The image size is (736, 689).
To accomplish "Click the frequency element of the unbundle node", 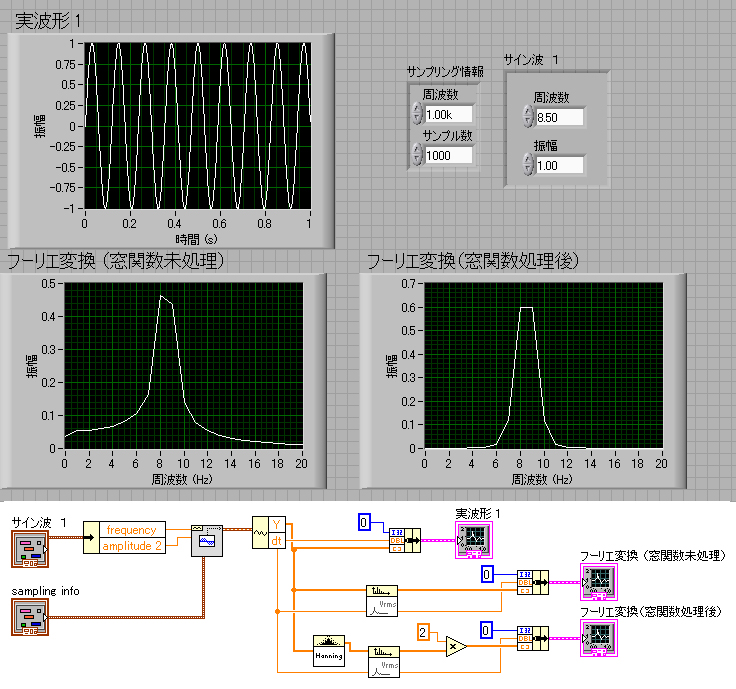I will tap(131, 529).
